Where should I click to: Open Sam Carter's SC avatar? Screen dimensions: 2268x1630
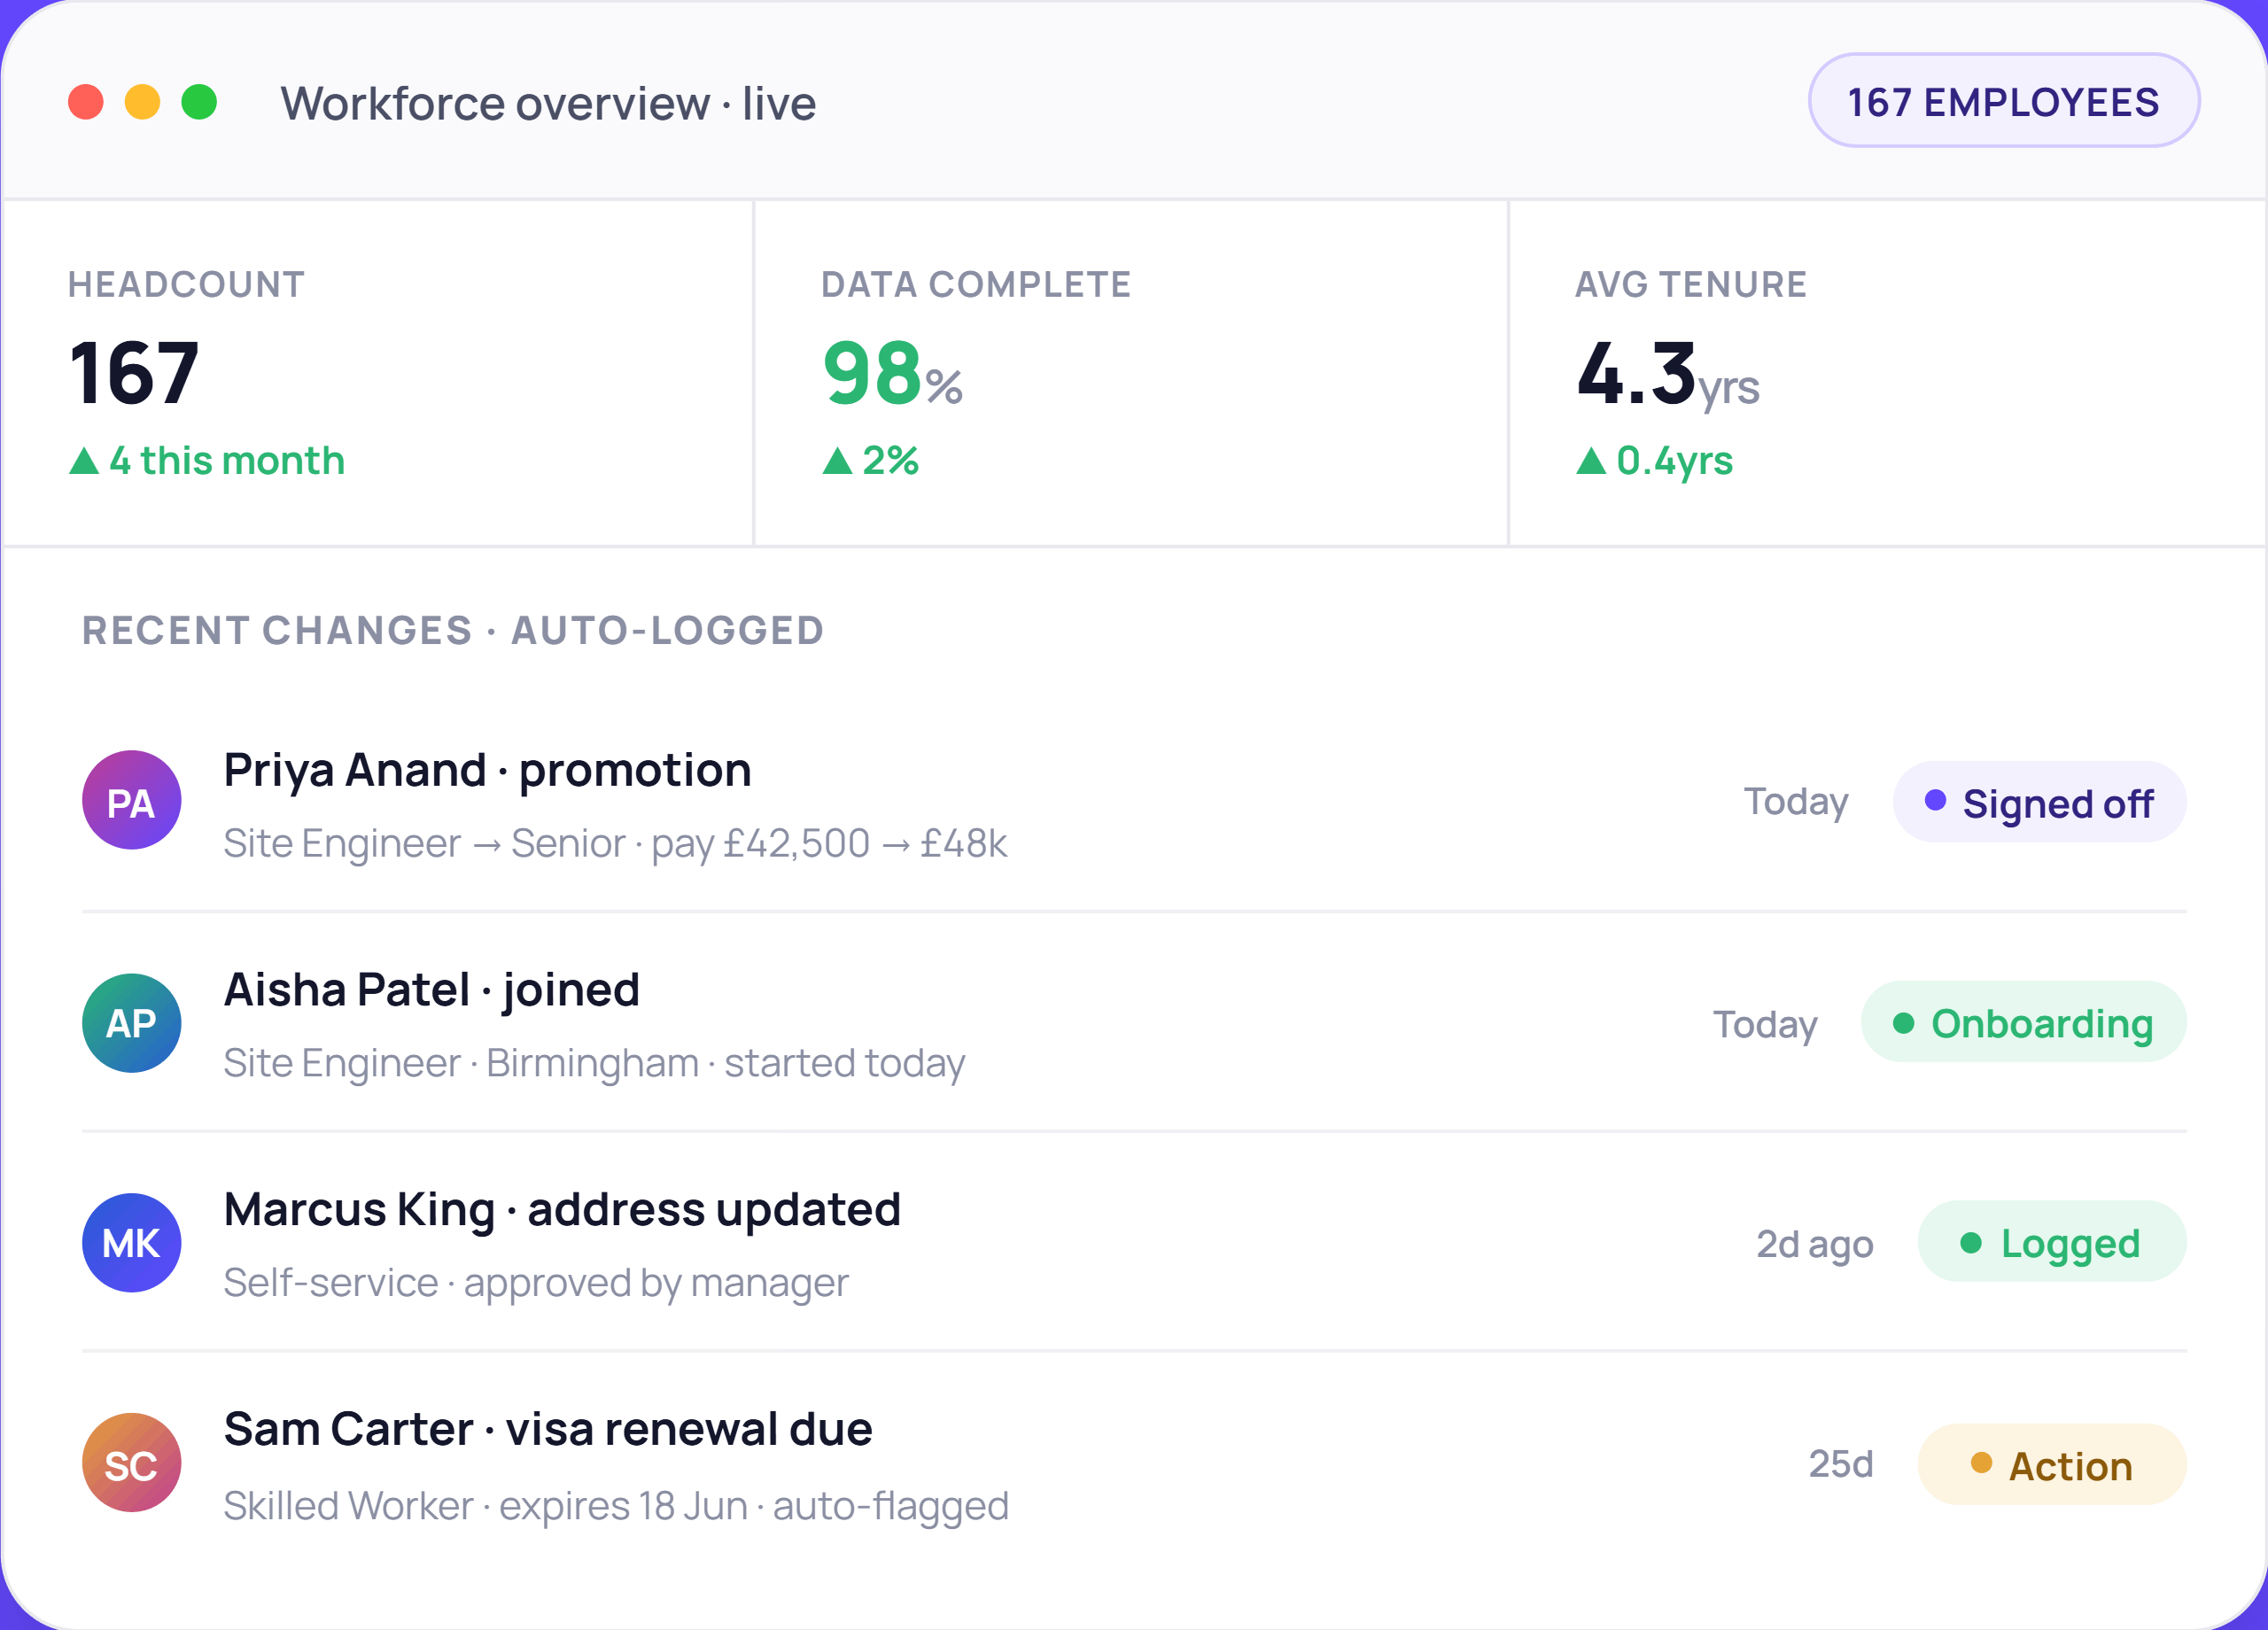tap(132, 1463)
